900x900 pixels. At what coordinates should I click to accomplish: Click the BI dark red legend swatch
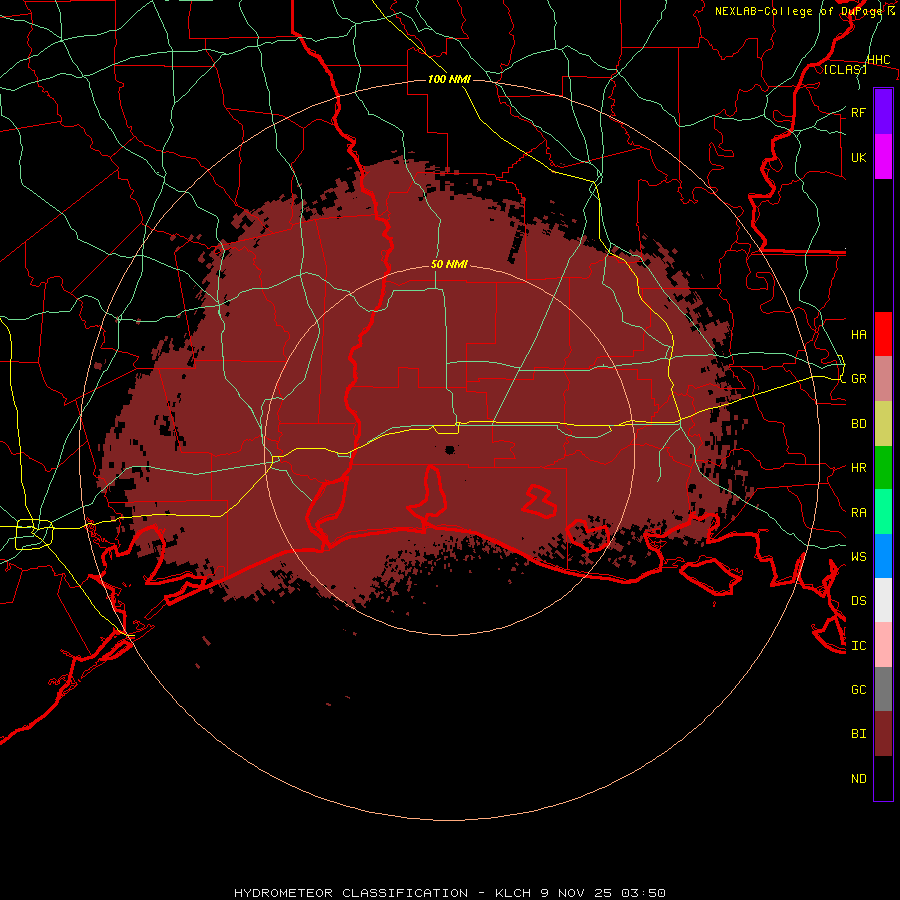point(883,734)
